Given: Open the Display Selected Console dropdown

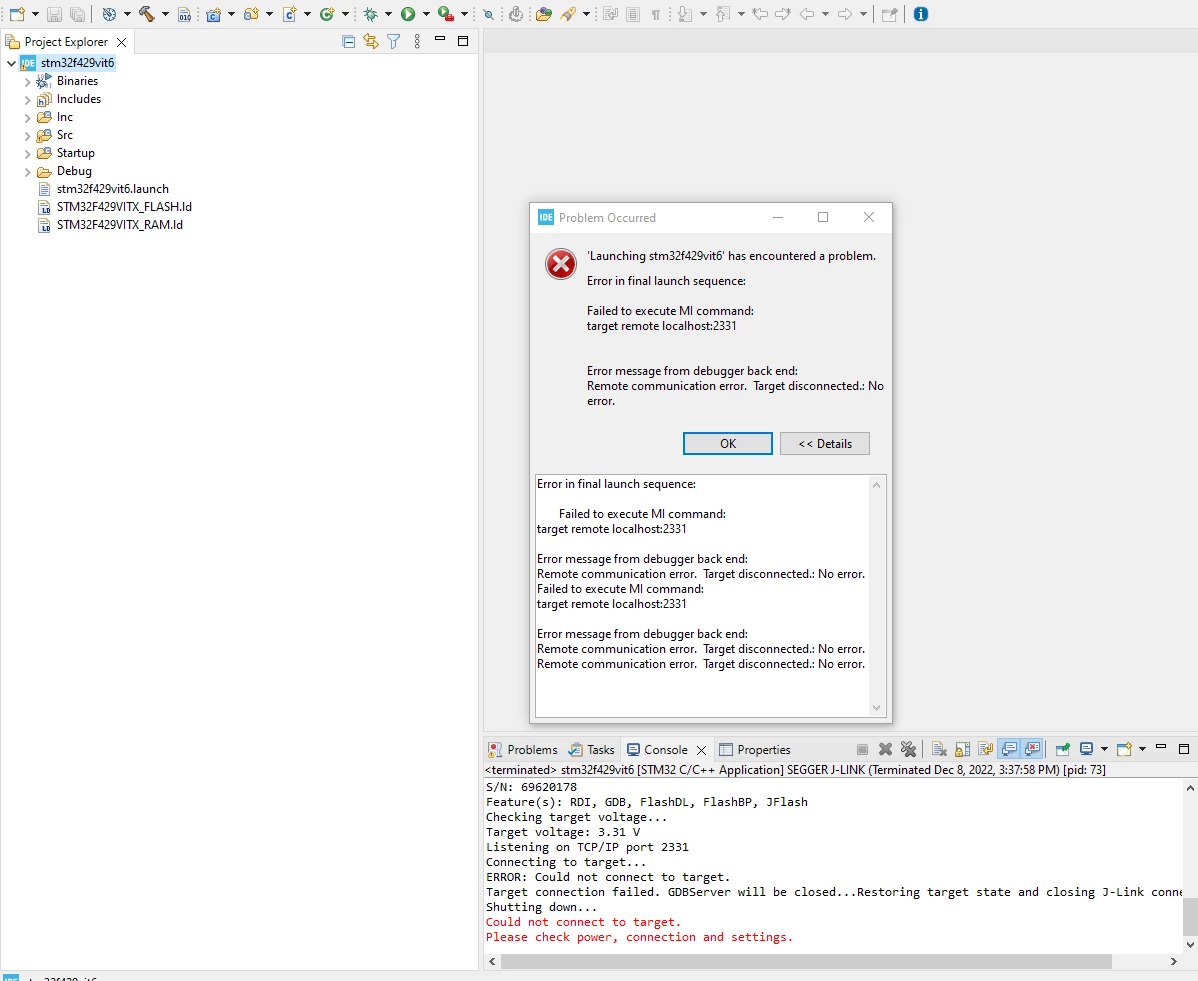Looking at the screenshot, I should tap(1104, 749).
